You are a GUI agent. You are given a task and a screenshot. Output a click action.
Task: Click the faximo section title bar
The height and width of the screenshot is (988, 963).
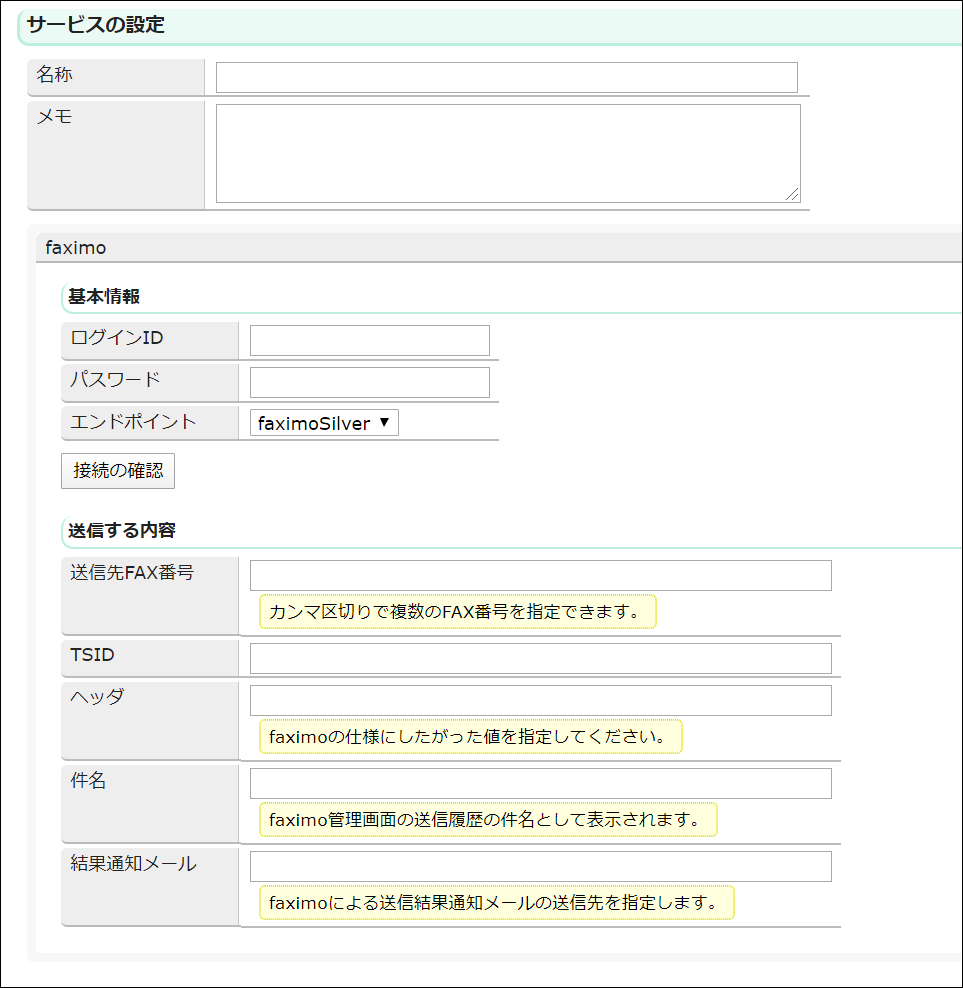(x=76, y=247)
